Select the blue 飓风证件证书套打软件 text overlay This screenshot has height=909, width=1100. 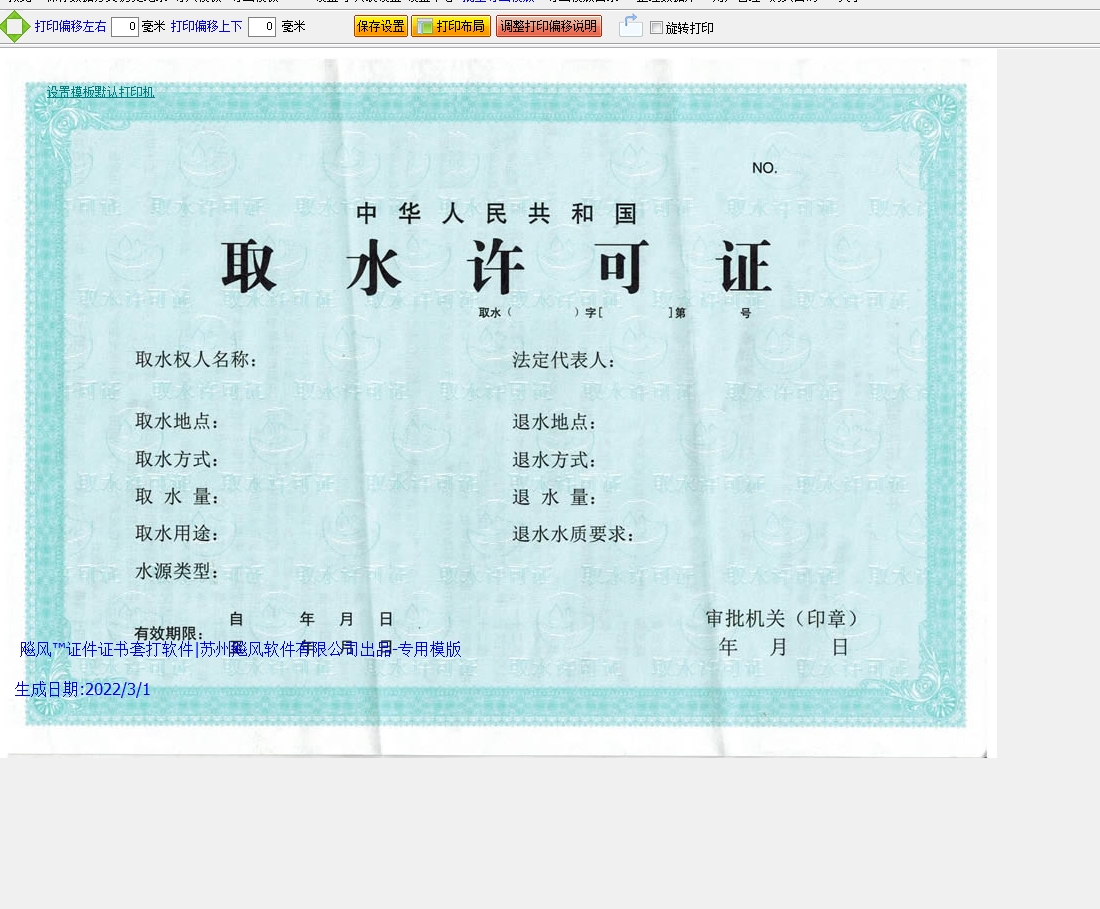click(240, 649)
